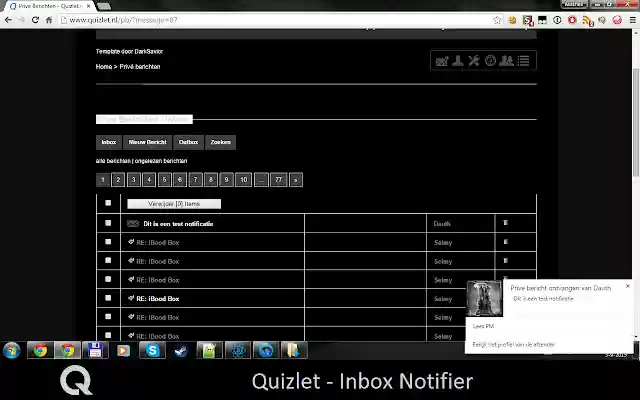Image resolution: width=640 pixels, height=400 pixels.
Task: Click the page vertical scrollbar
Action: click(x=636, y=122)
